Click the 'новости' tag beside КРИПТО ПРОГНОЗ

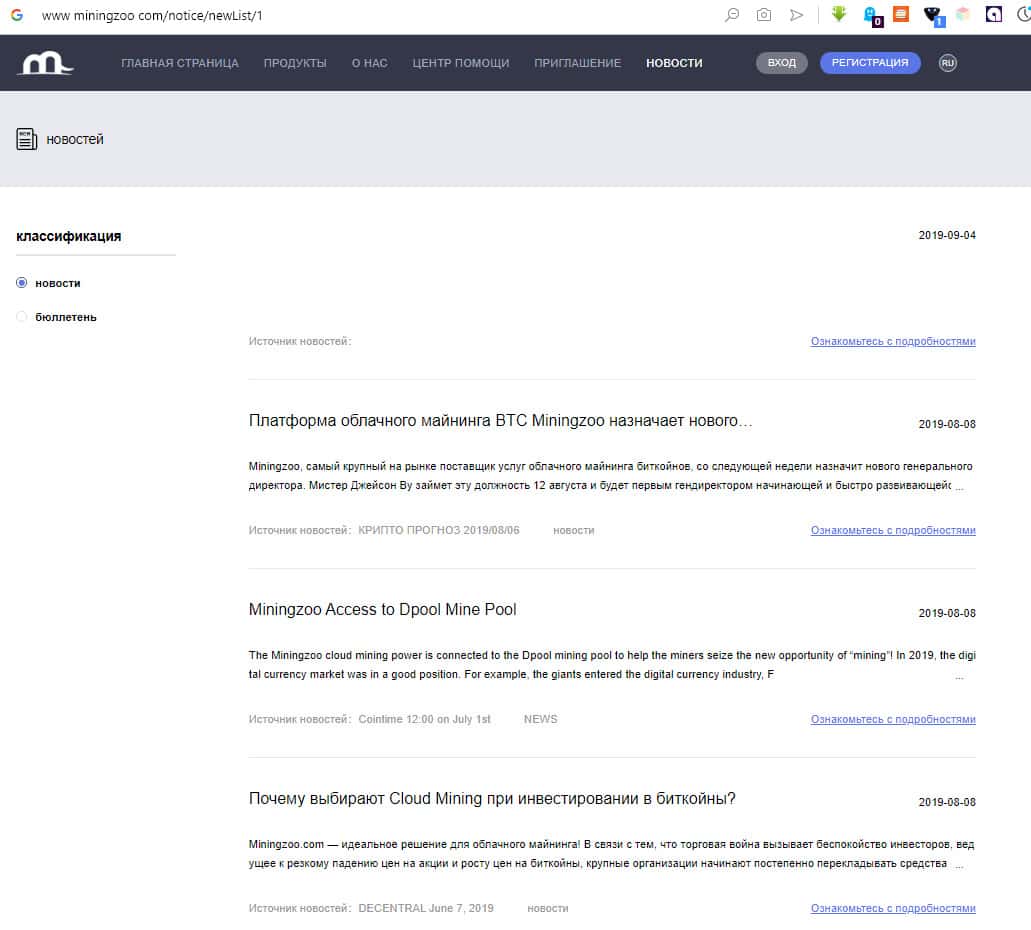pyautogui.click(x=573, y=530)
